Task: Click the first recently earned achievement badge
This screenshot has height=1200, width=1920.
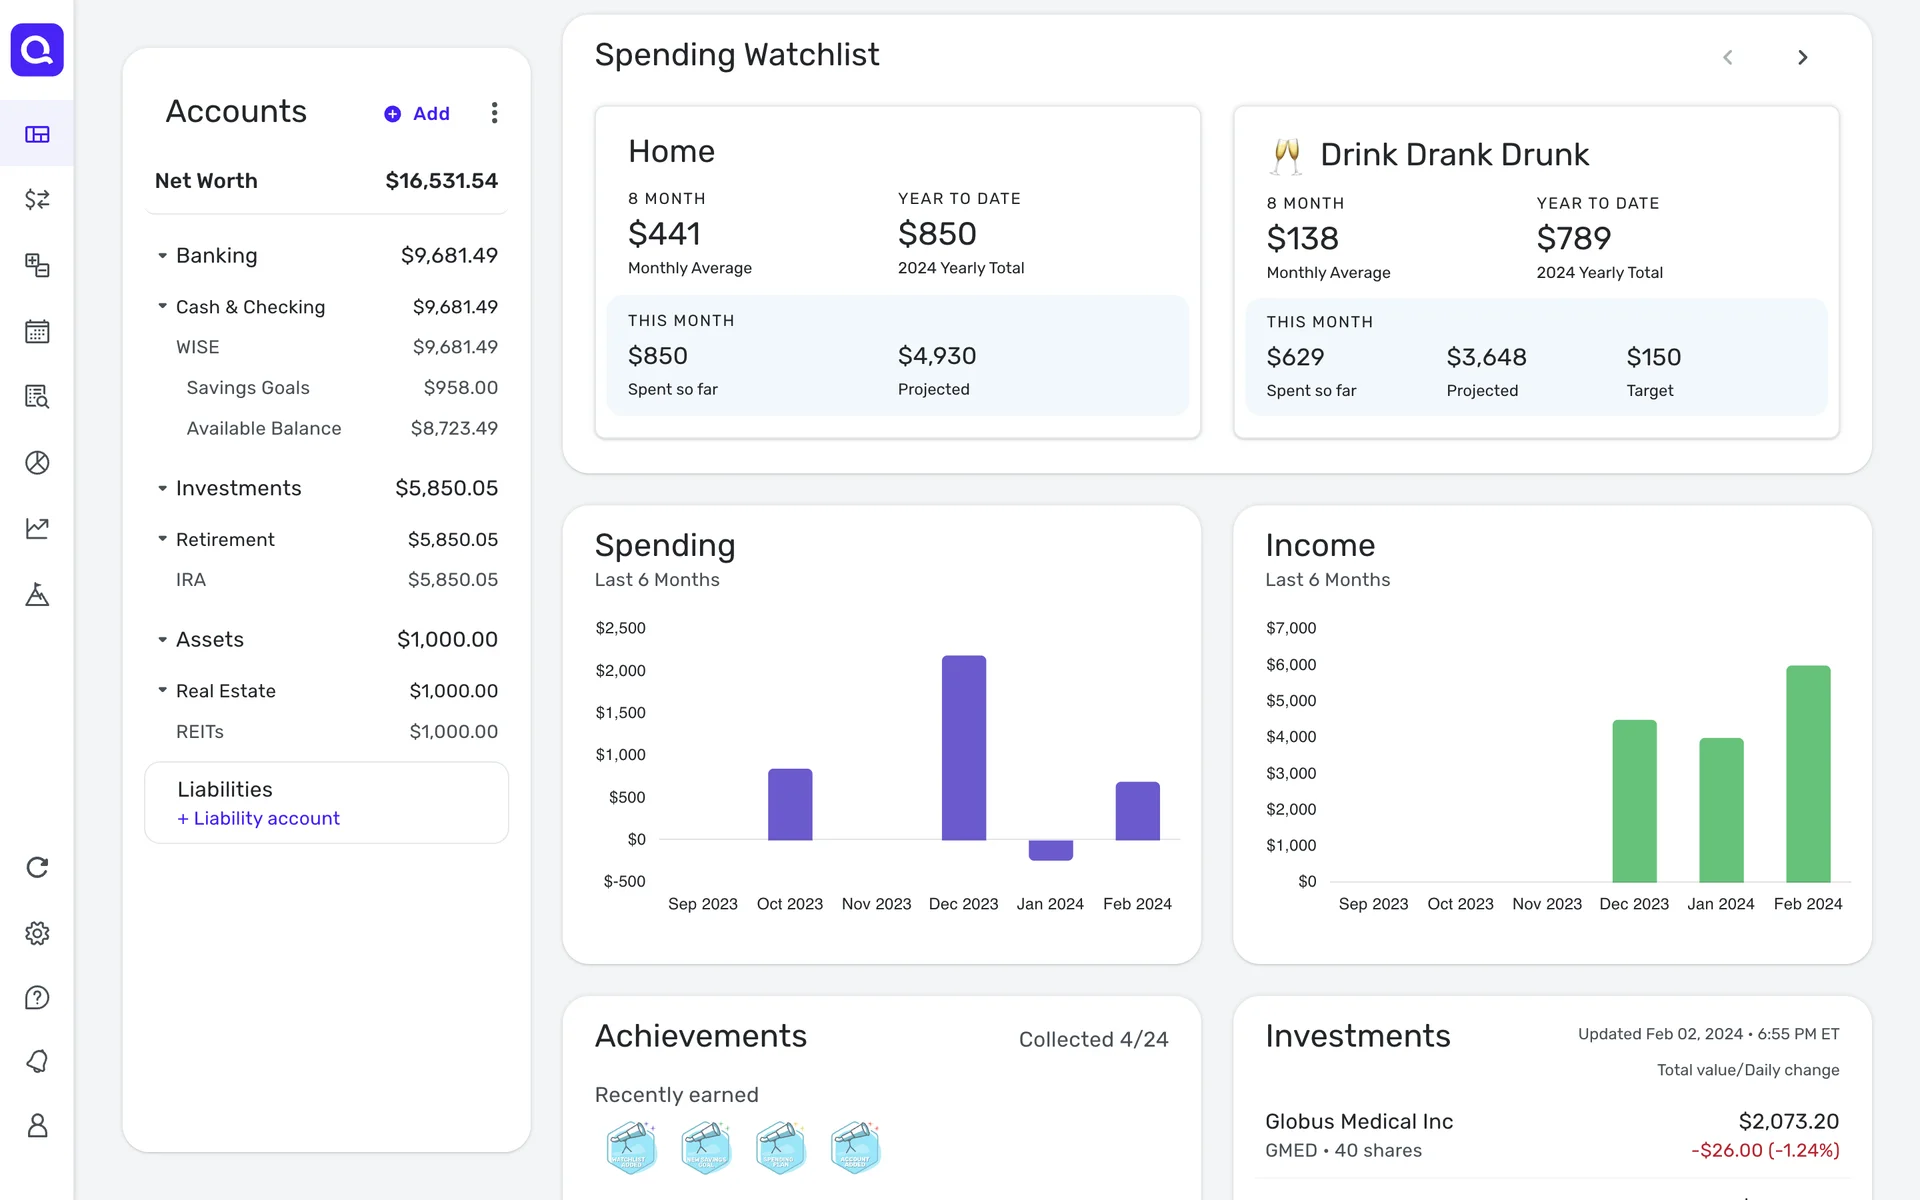Action: (x=631, y=1147)
